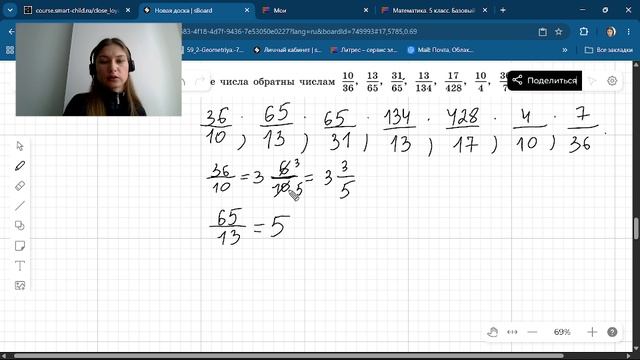Click the fit-to-width arrows icon
Screen dimensions: 640x360
tap(512, 332)
